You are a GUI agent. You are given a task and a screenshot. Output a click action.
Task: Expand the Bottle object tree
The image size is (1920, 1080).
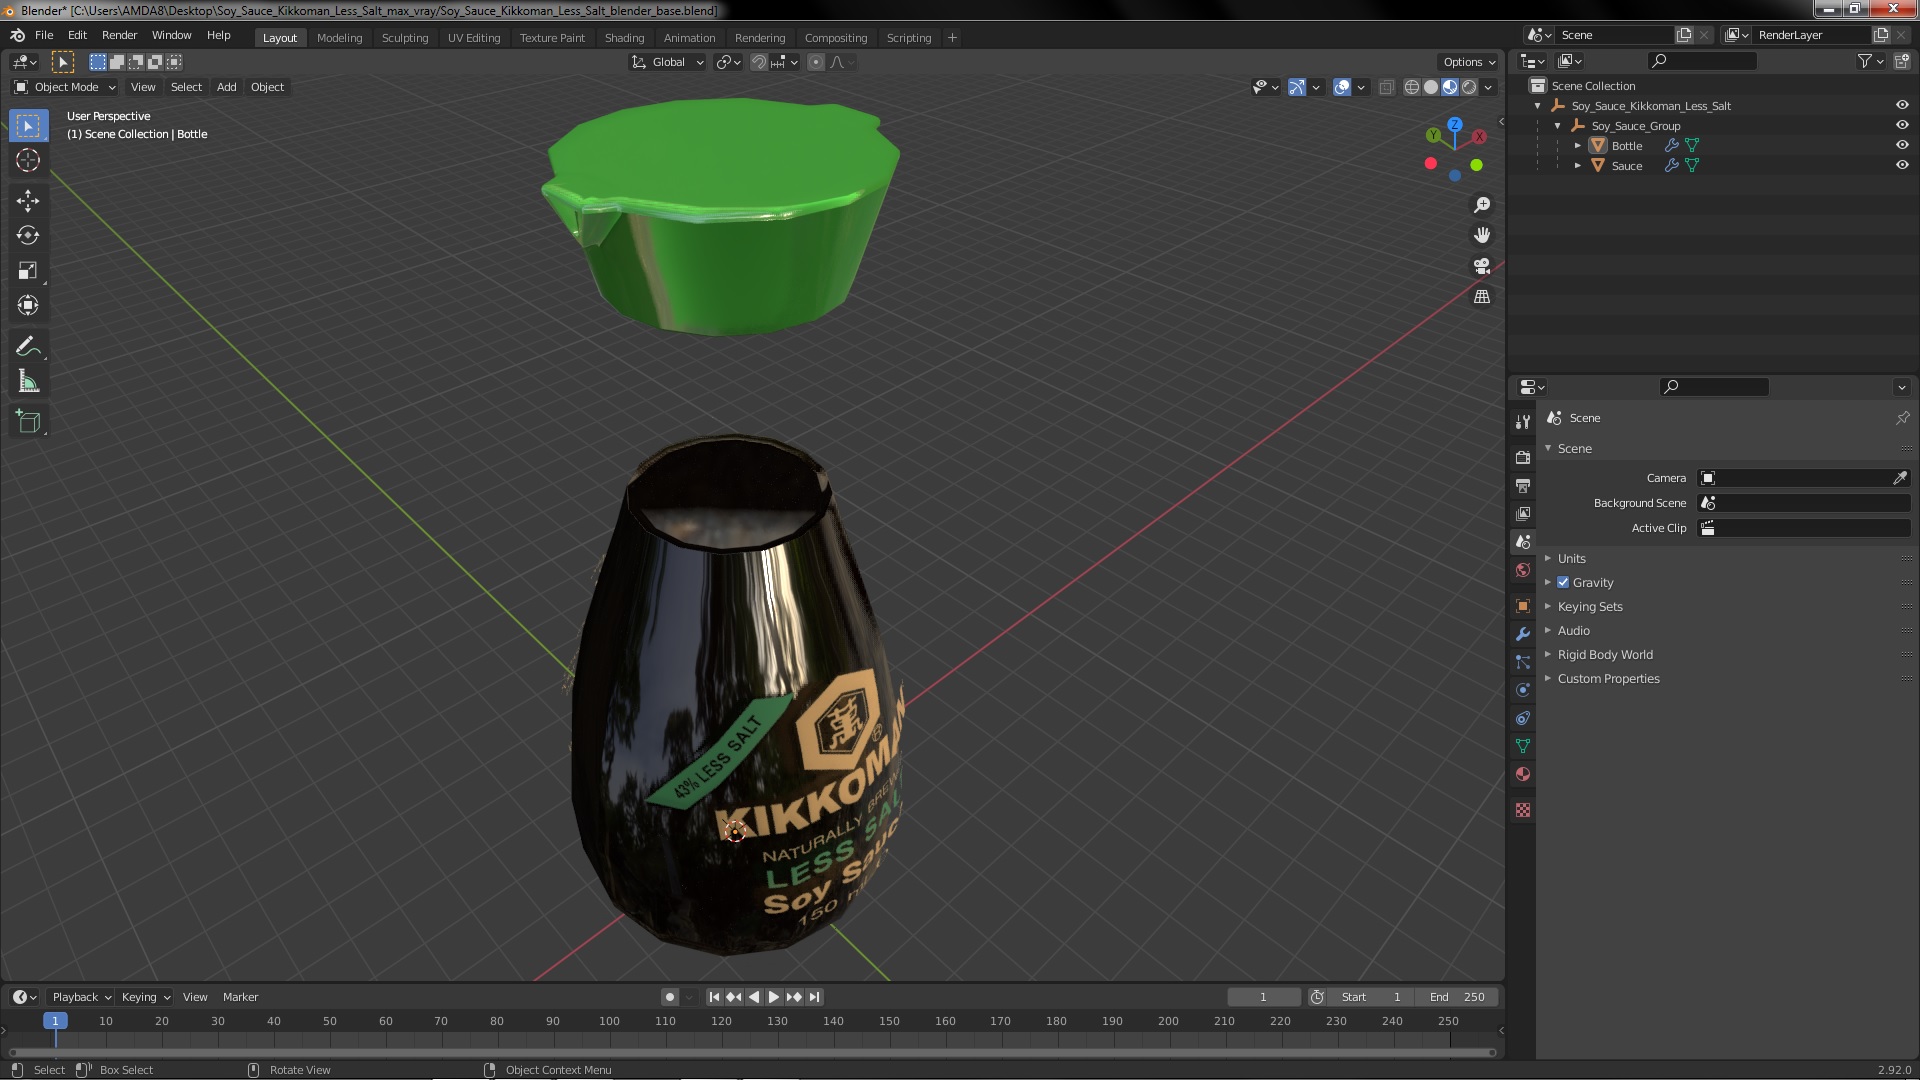pos(1578,146)
